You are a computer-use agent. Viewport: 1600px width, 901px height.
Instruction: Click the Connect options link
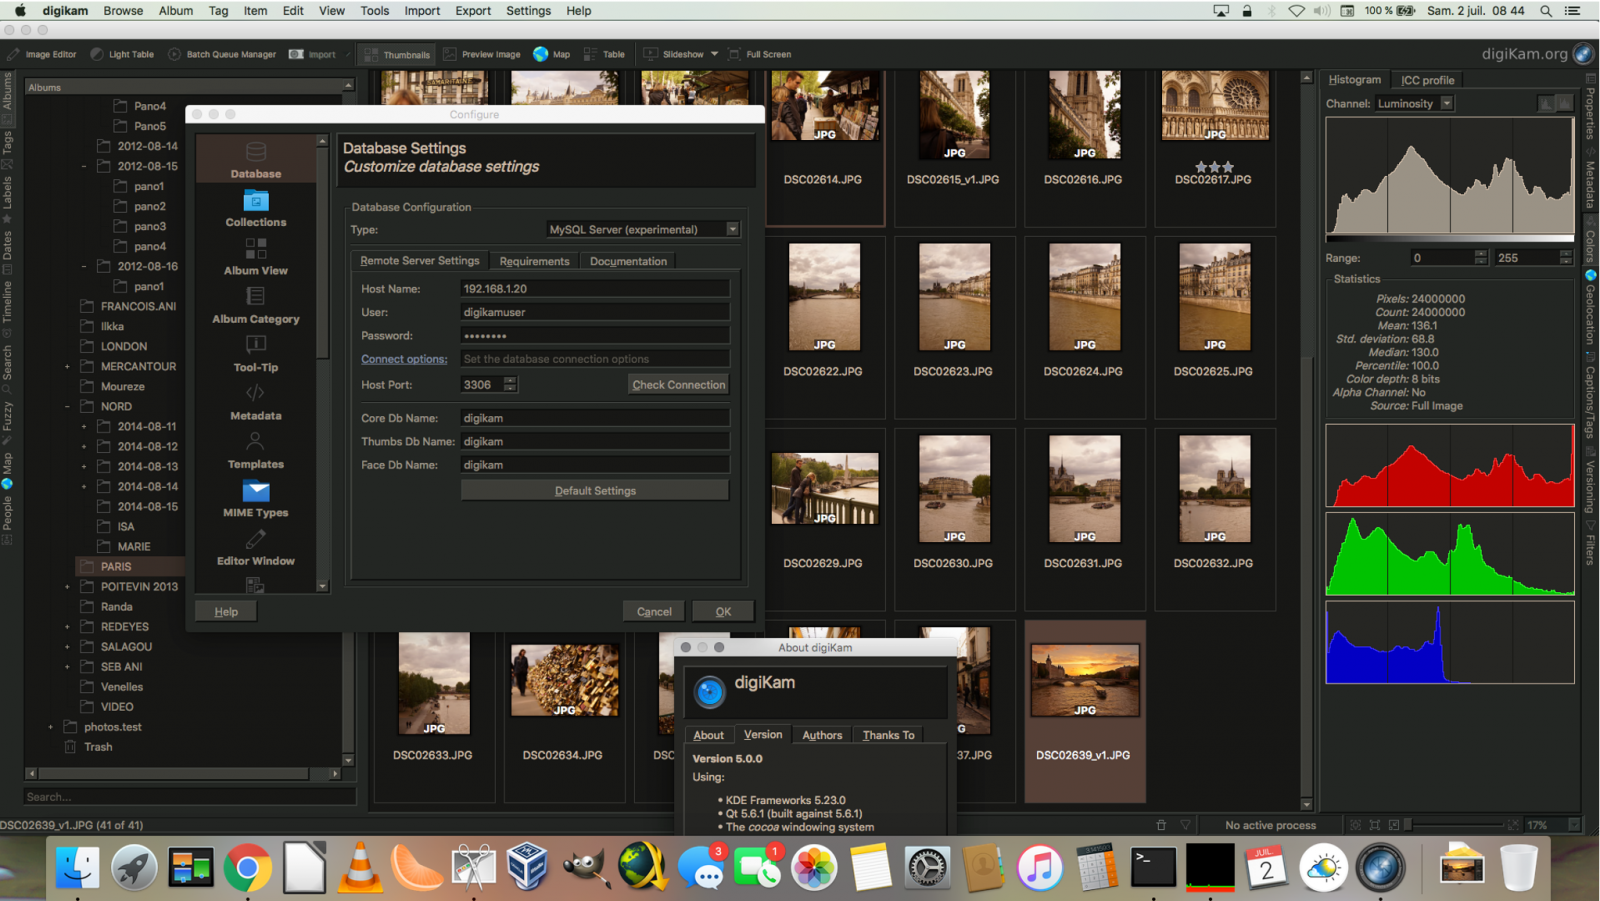pos(404,358)
